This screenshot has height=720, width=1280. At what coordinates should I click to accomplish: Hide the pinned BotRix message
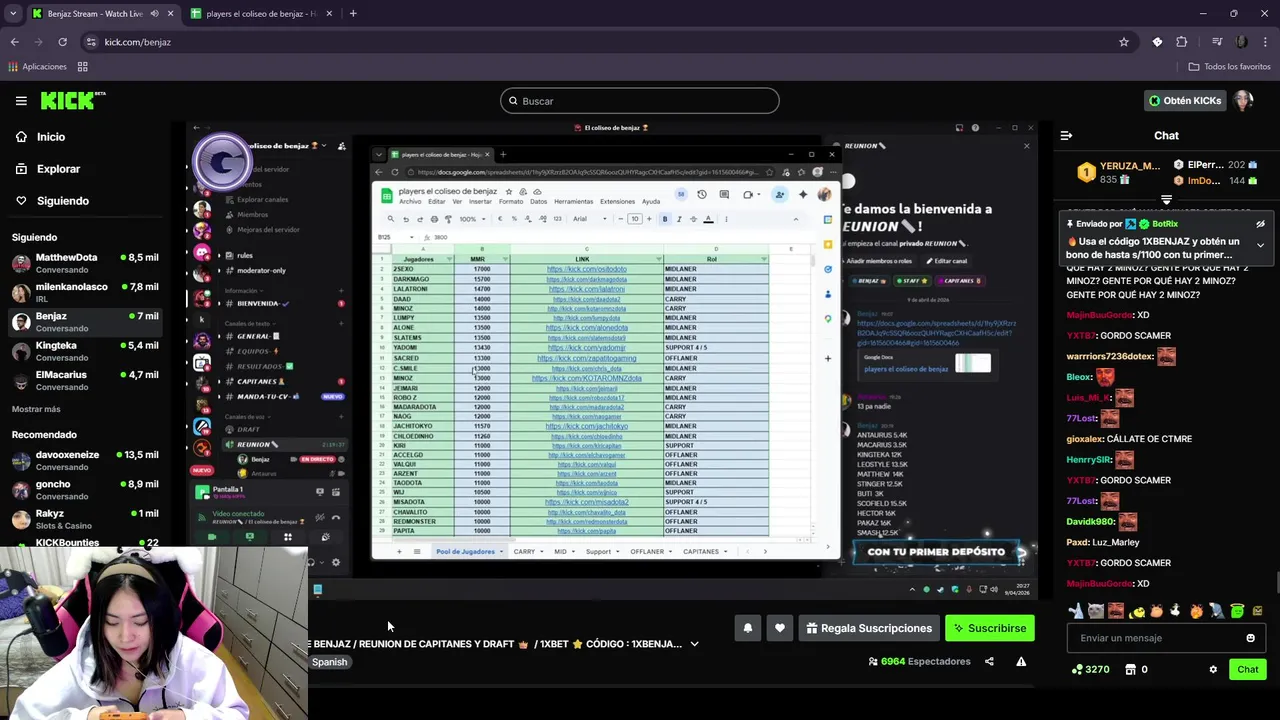pyautogui.click(x=1260, y=224)
